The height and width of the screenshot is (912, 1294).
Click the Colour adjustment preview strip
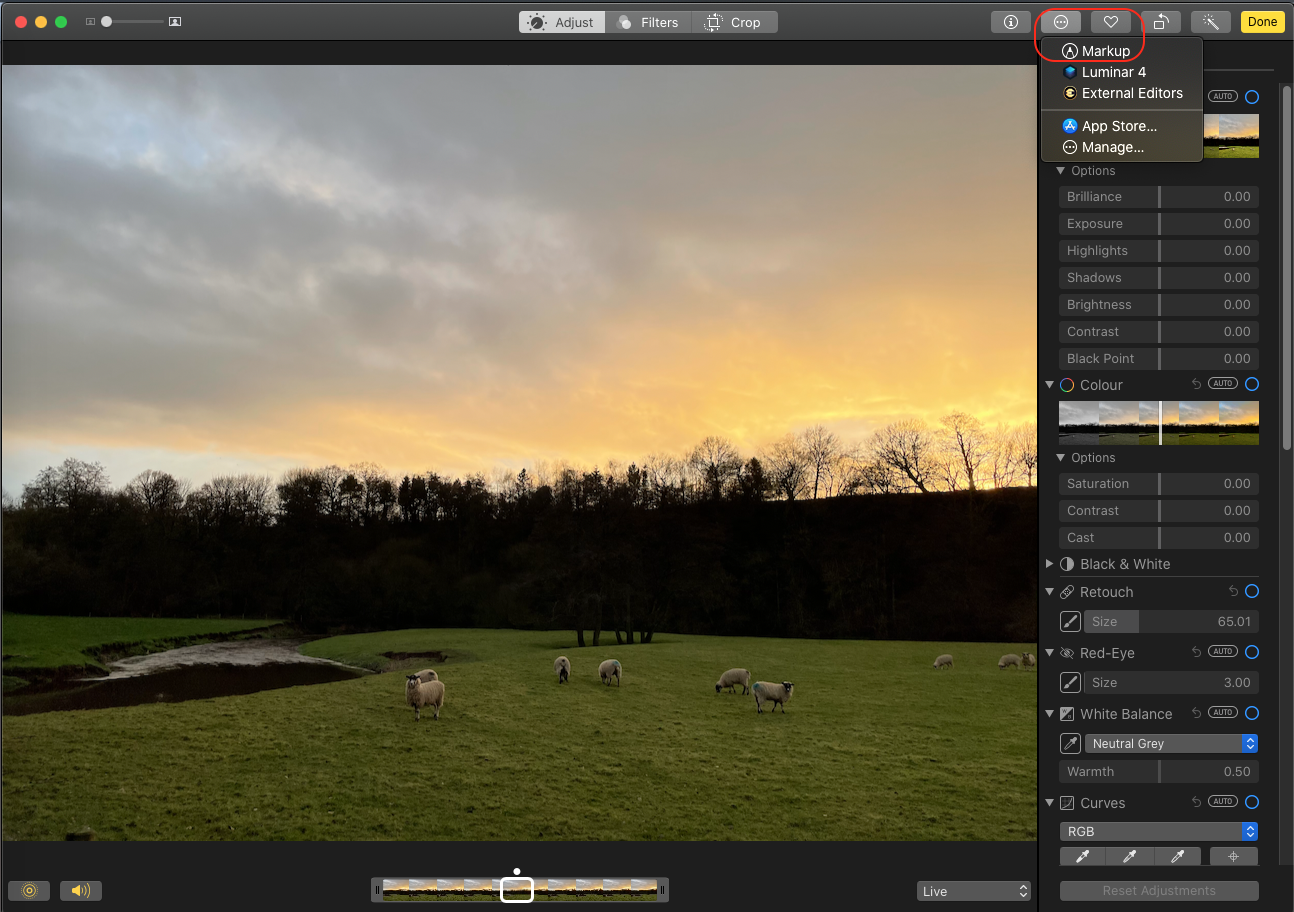click(1158, 422)
